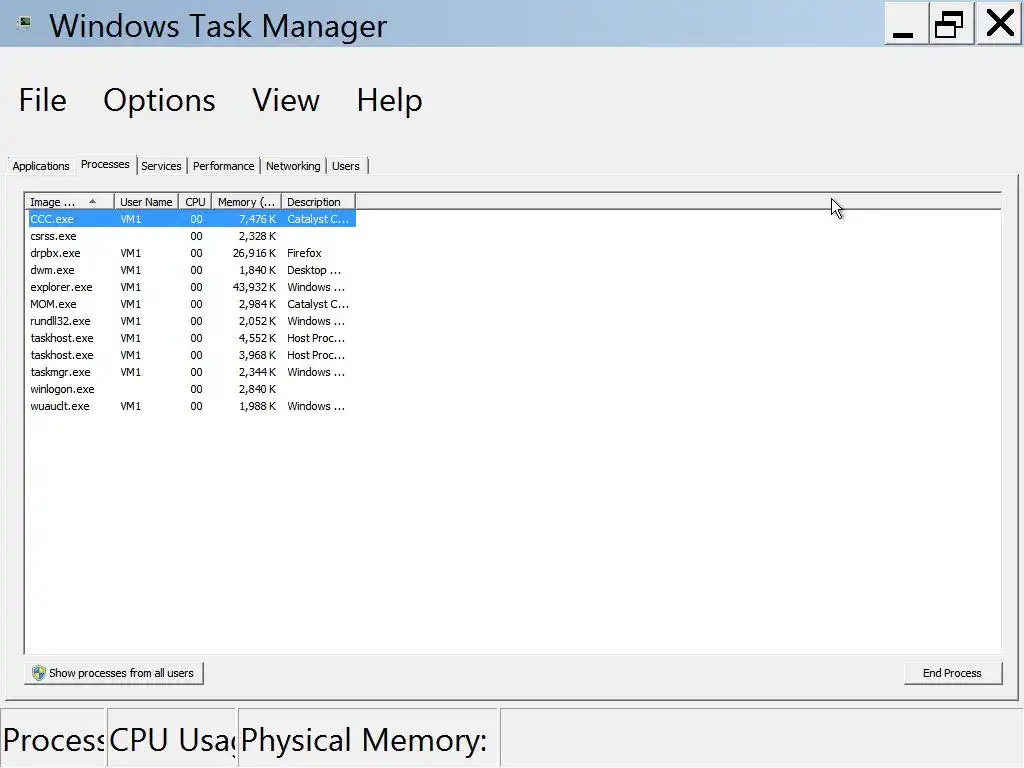Sort by Description column header
The height and width of the screenshot is (768, 1024).
coord(318,202)
